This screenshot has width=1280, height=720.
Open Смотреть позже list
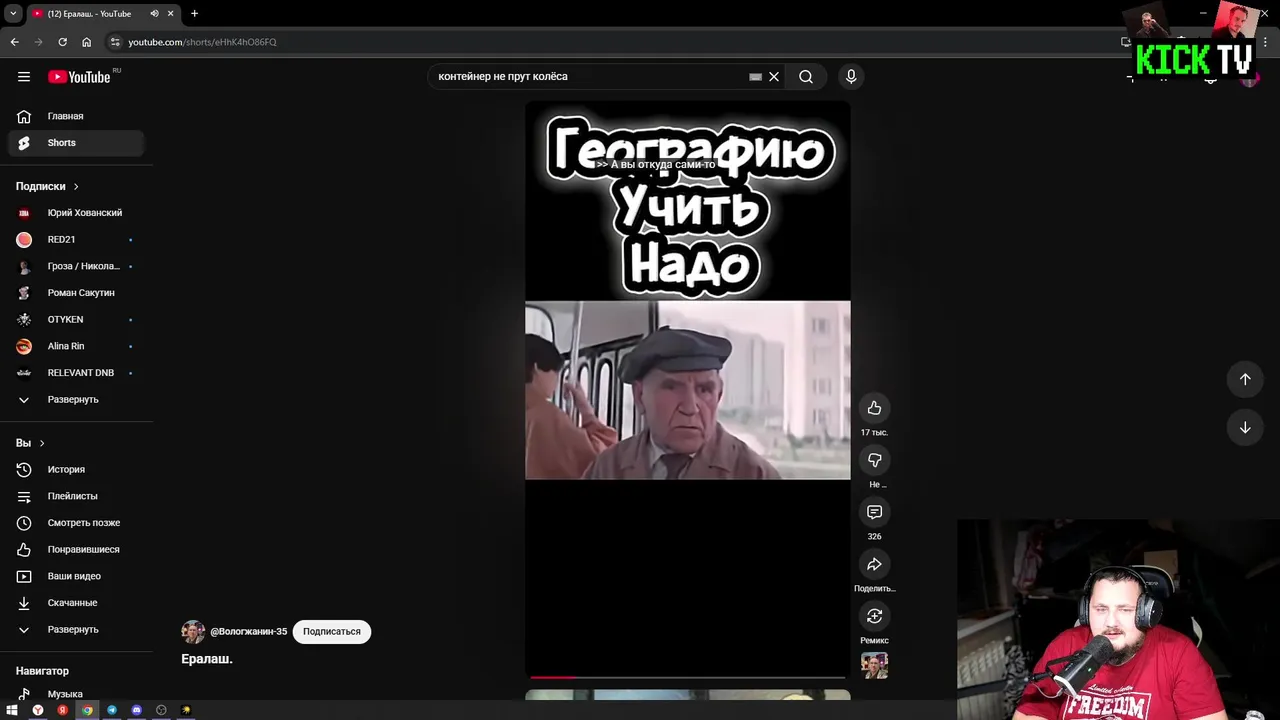click(76, 523)
